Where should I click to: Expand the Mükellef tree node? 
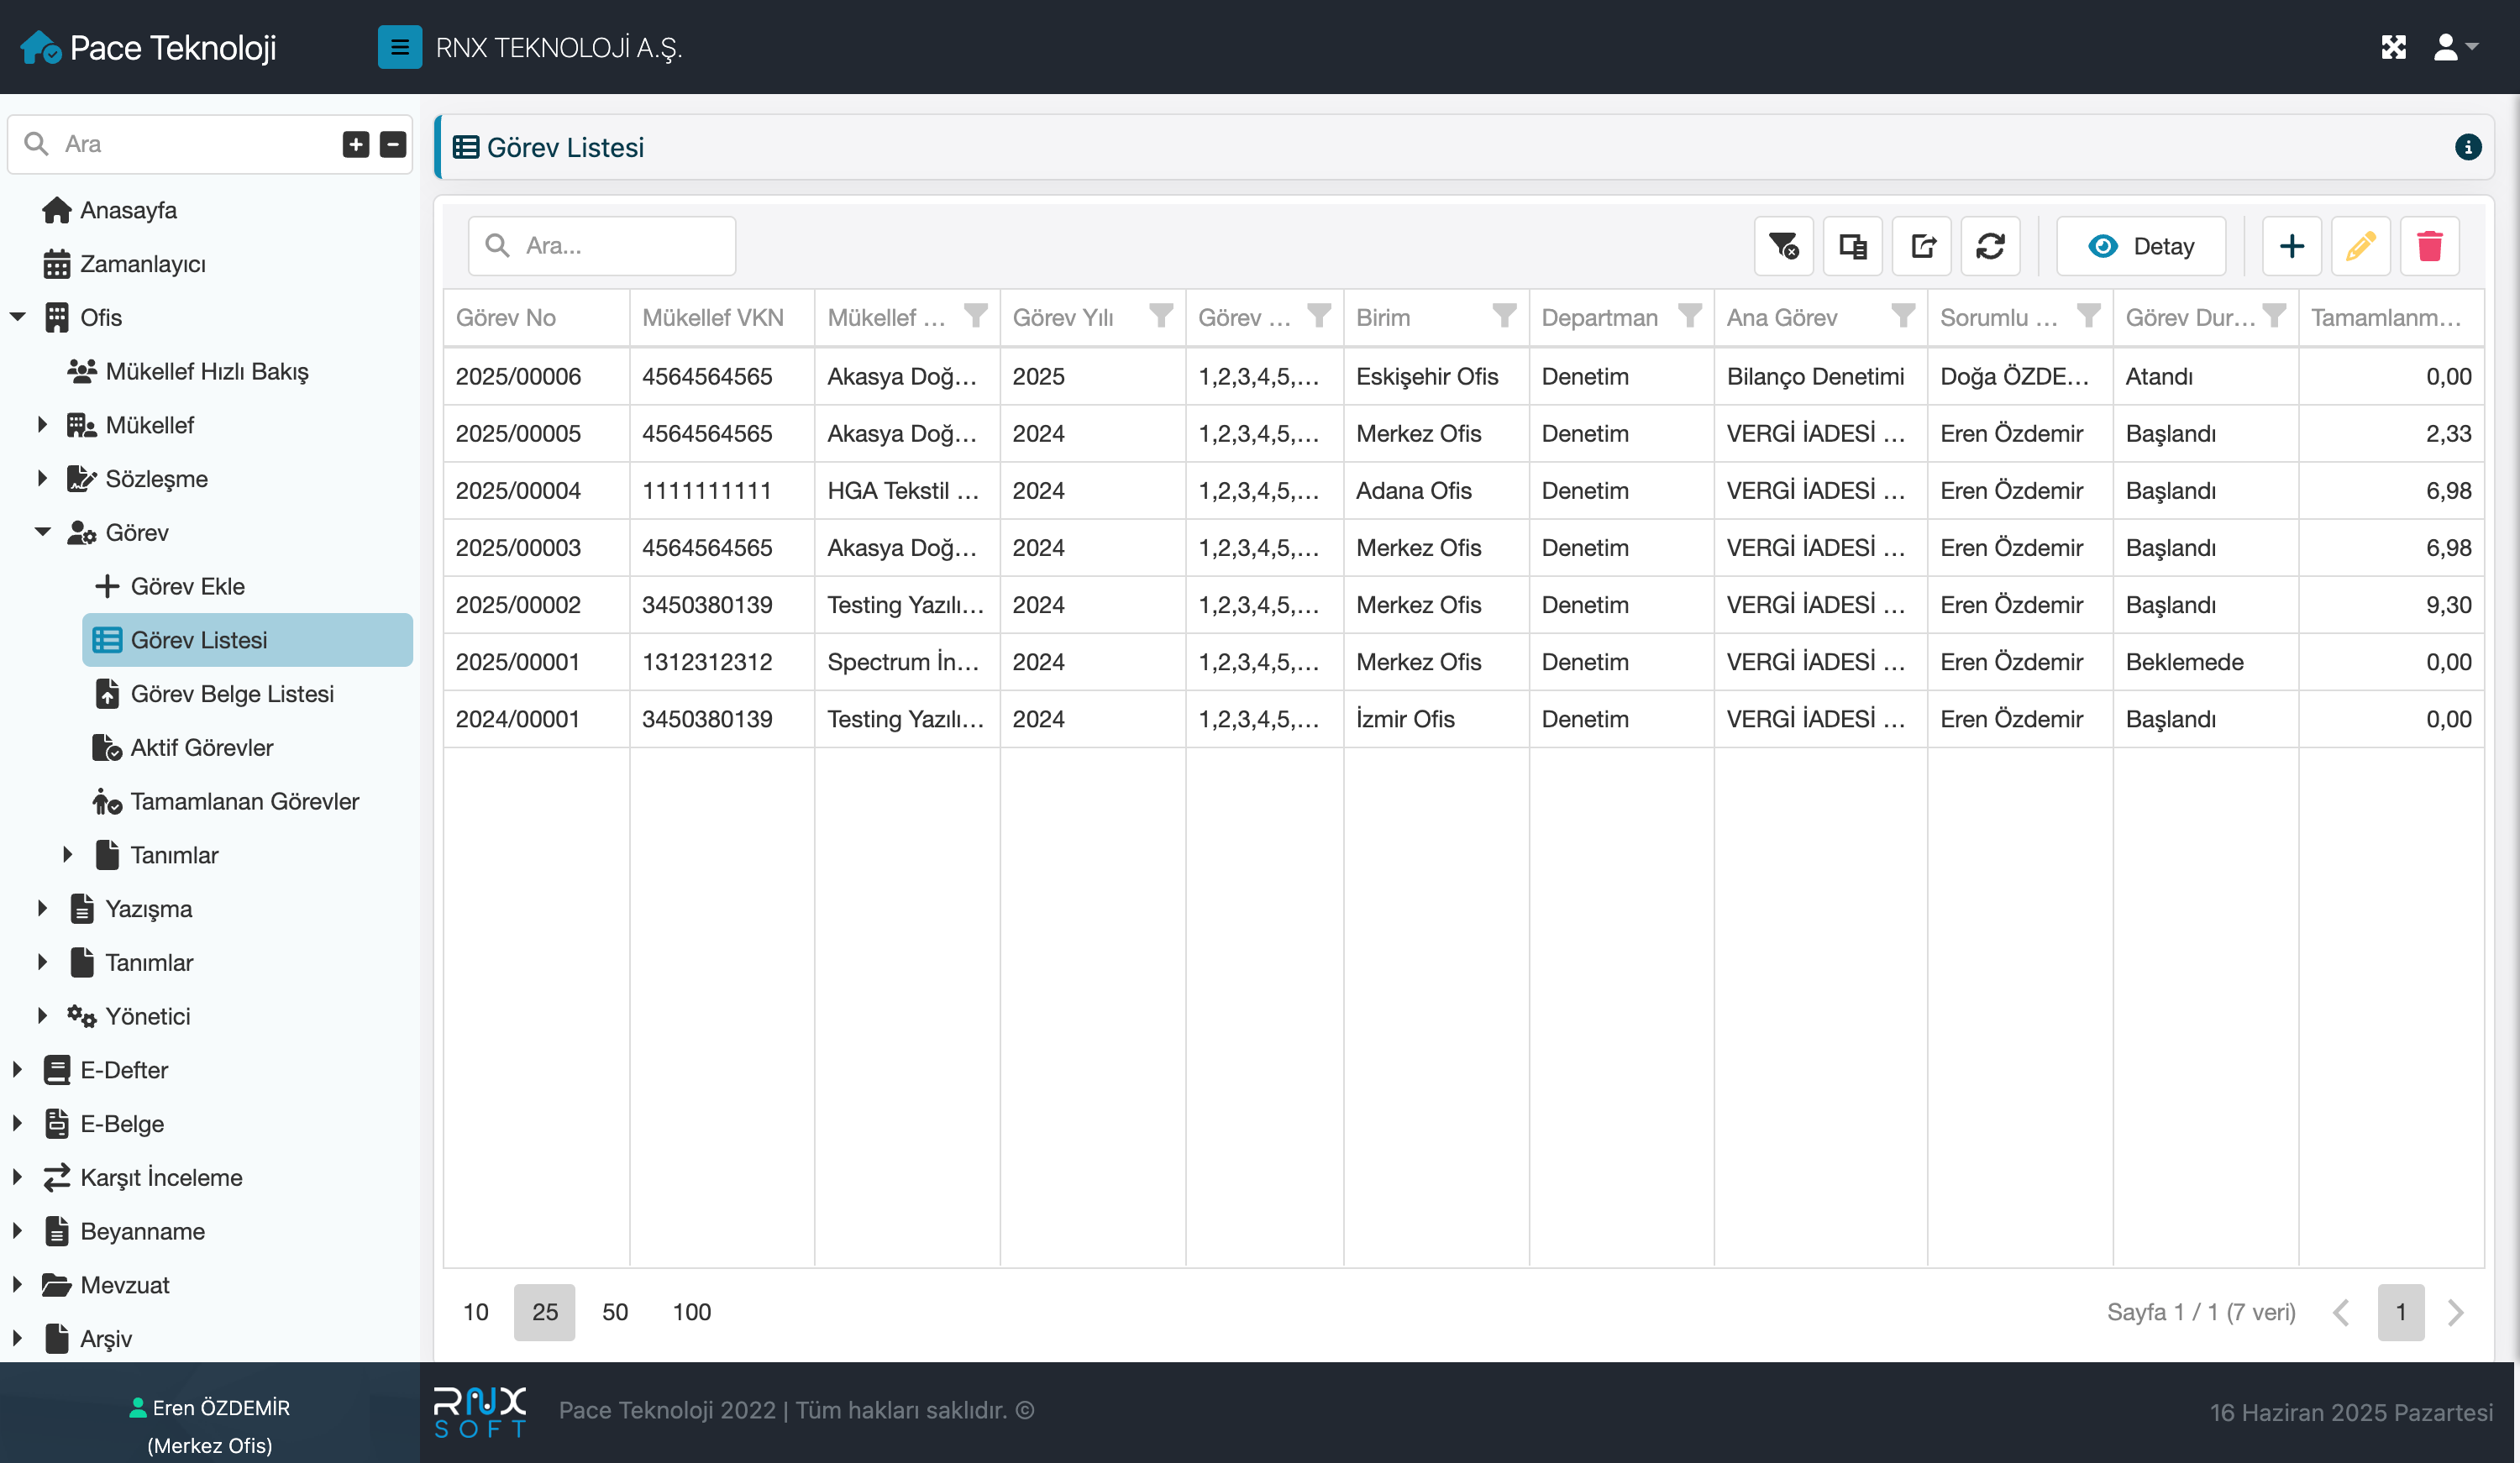[42, 425]
